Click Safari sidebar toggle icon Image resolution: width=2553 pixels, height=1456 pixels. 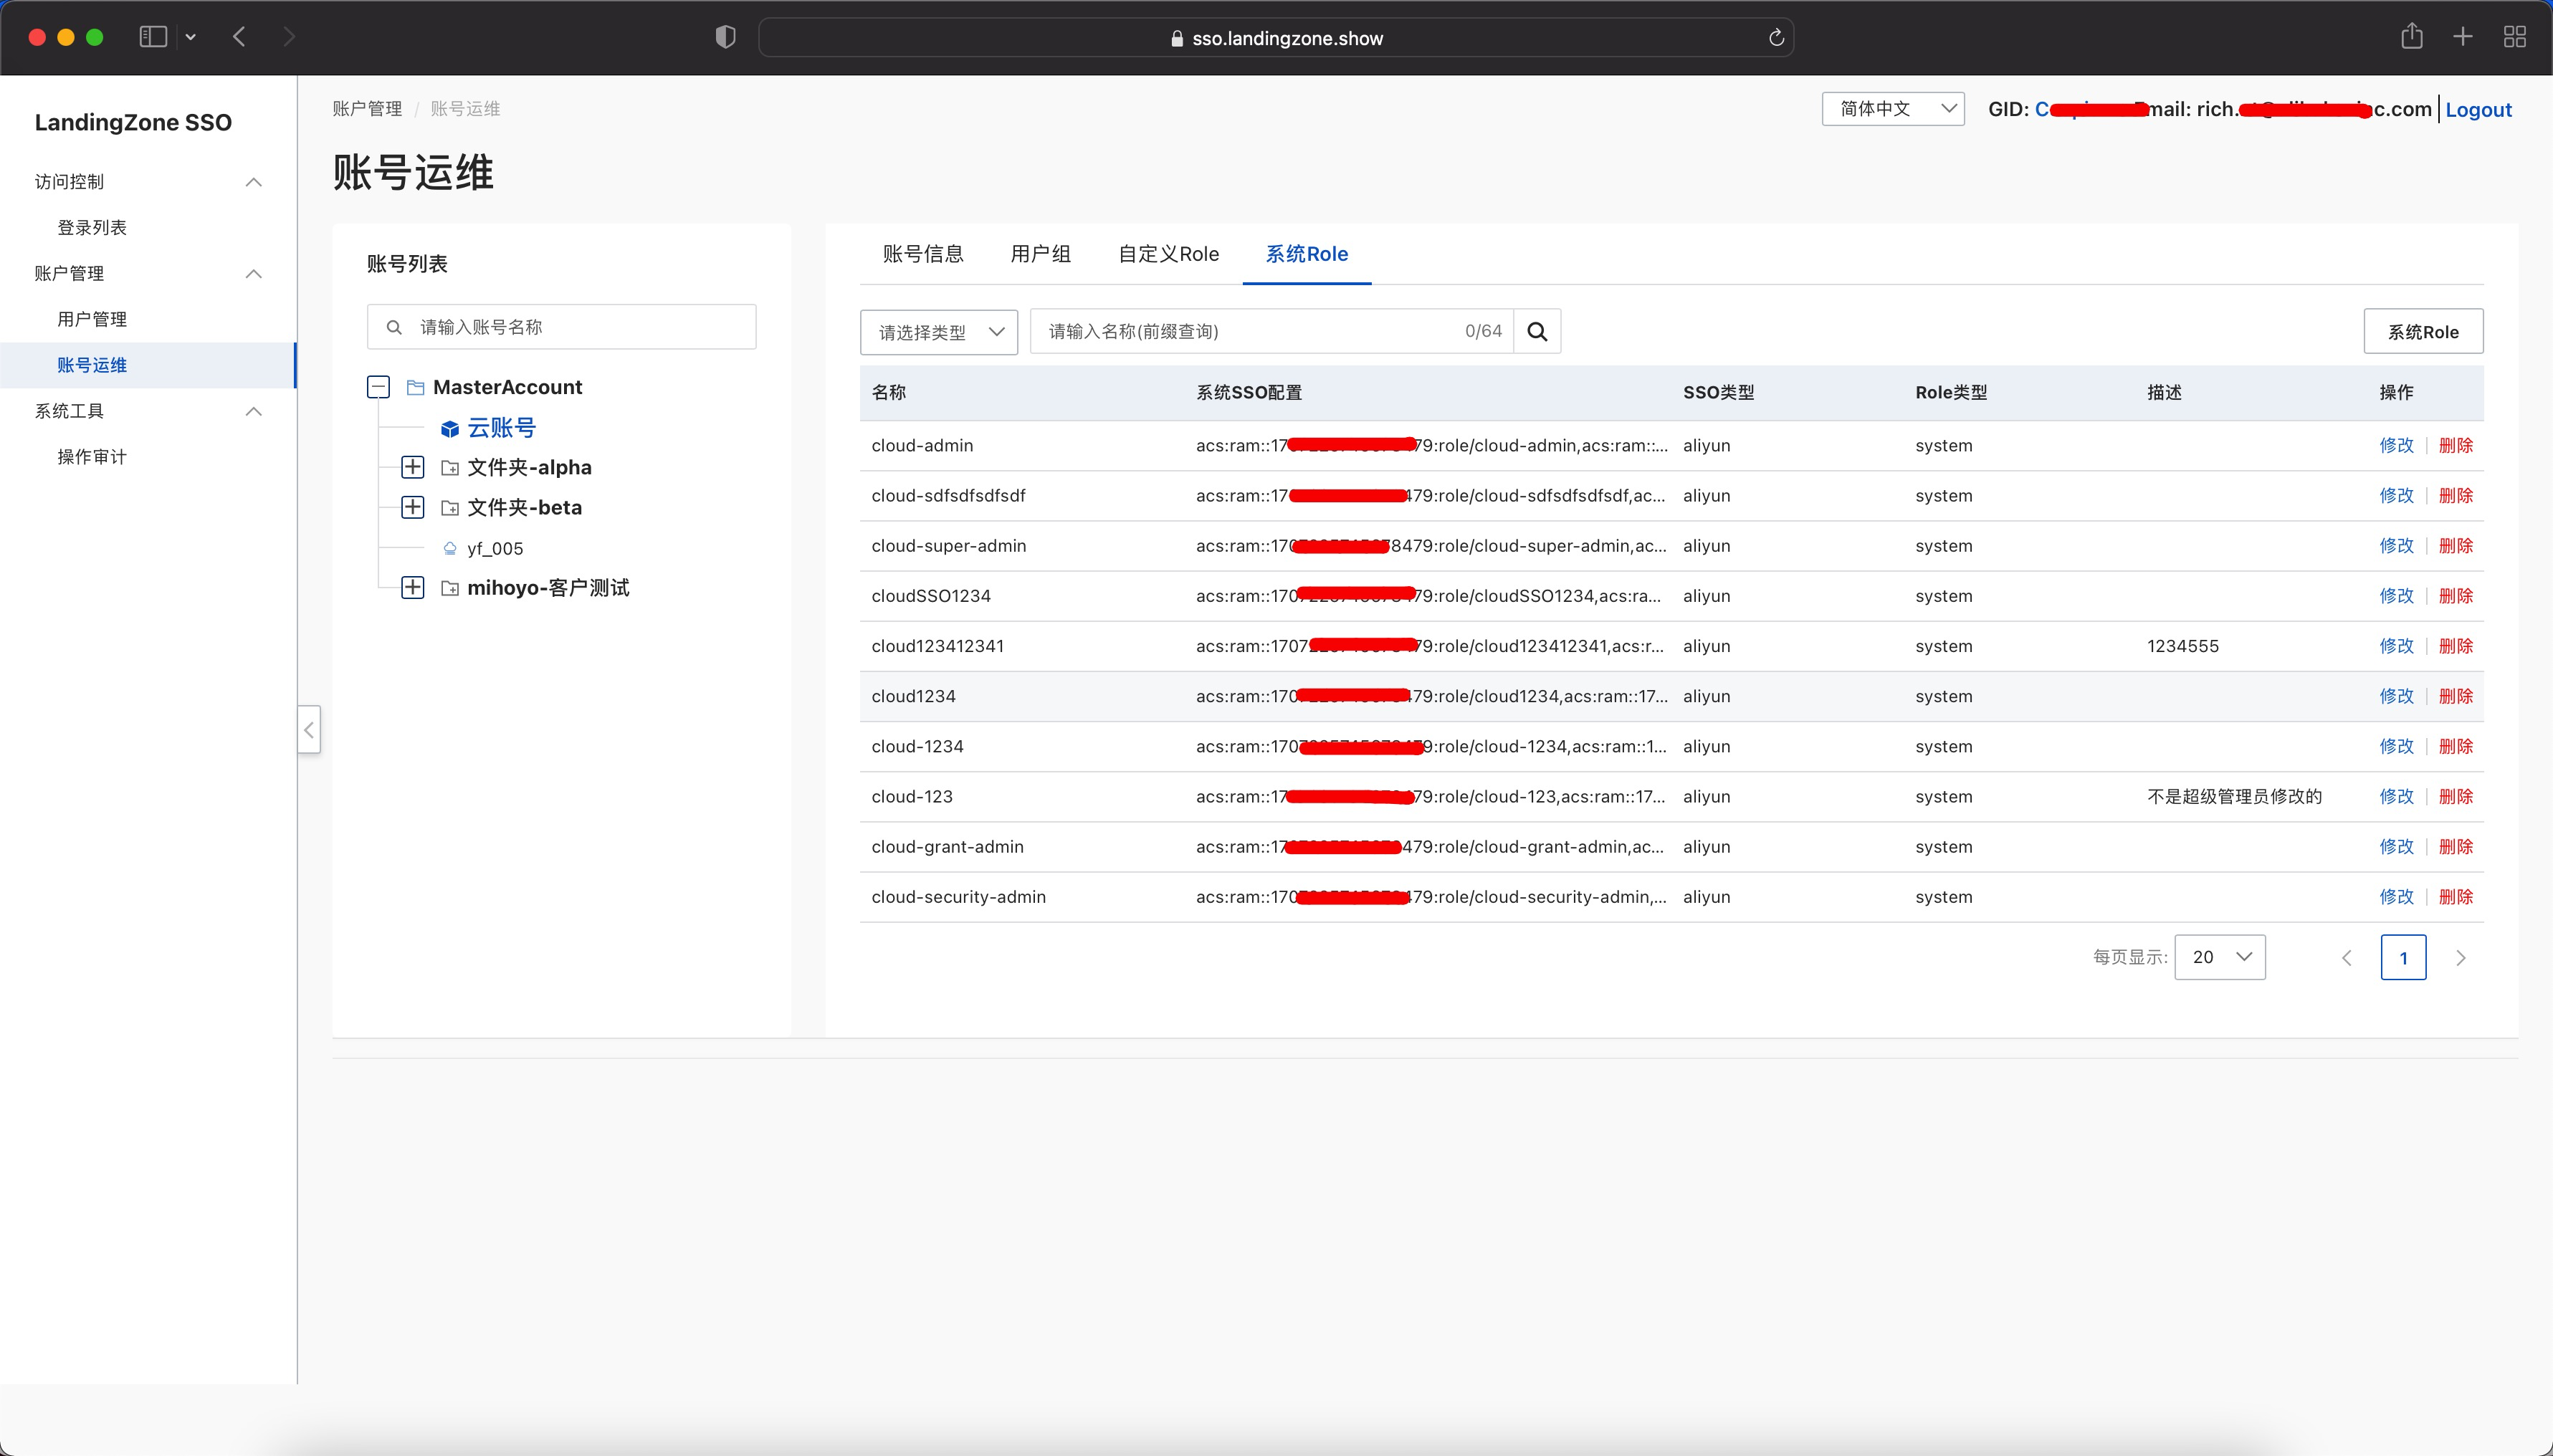coord(153,37)
